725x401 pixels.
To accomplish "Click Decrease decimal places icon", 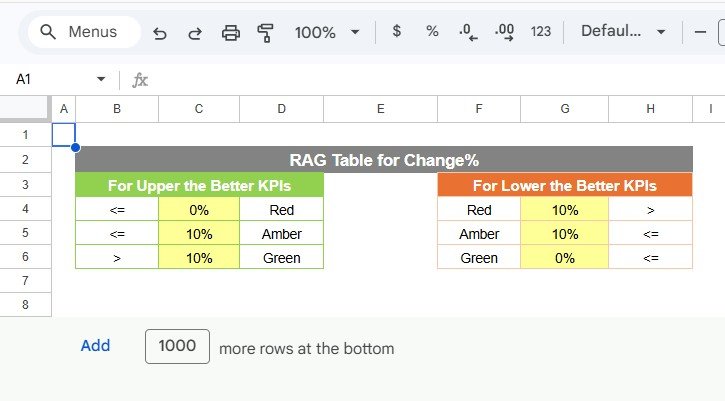I will [x=467, y=33].
